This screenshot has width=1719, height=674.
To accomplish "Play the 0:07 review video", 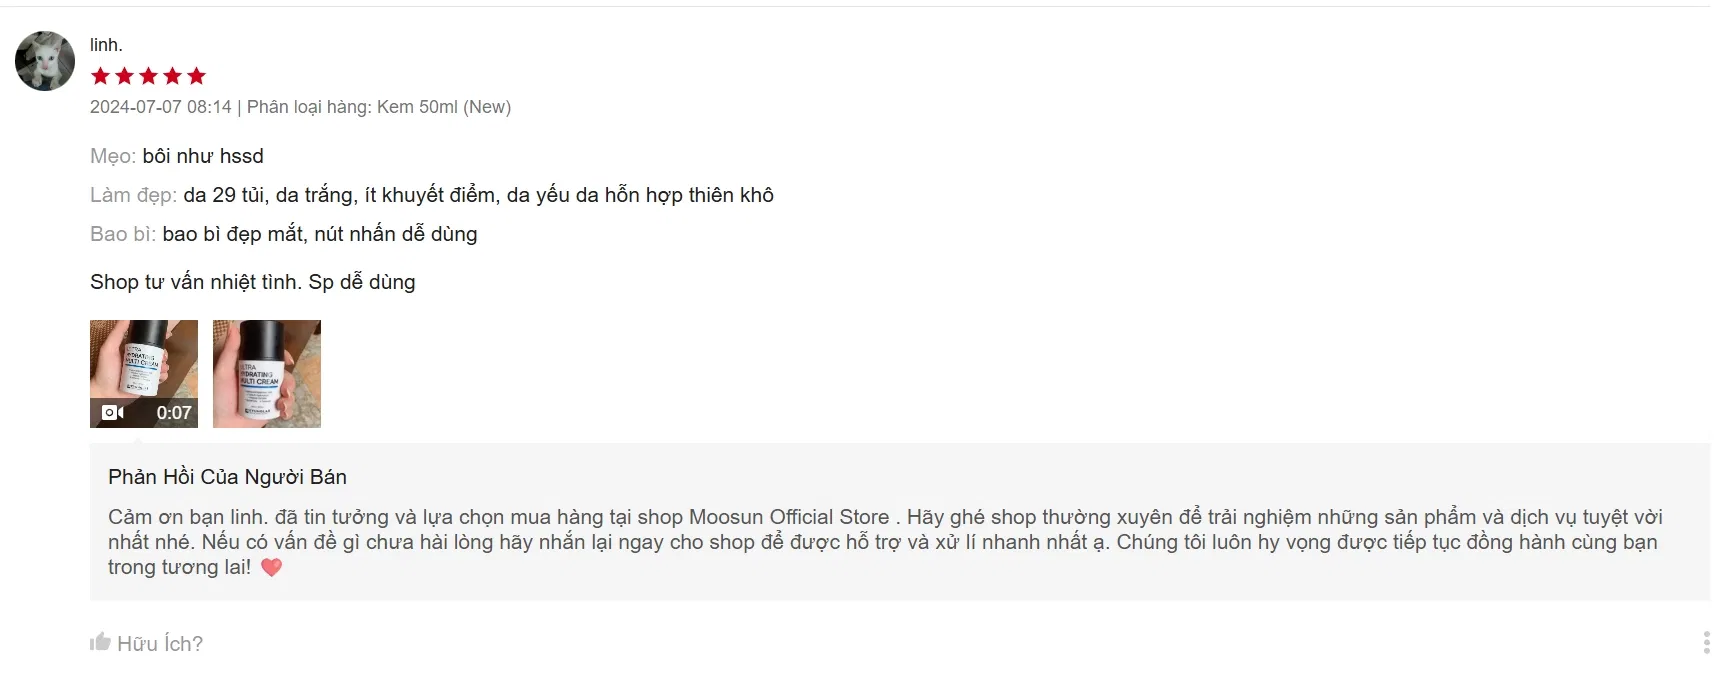I will tap(144, 374).
